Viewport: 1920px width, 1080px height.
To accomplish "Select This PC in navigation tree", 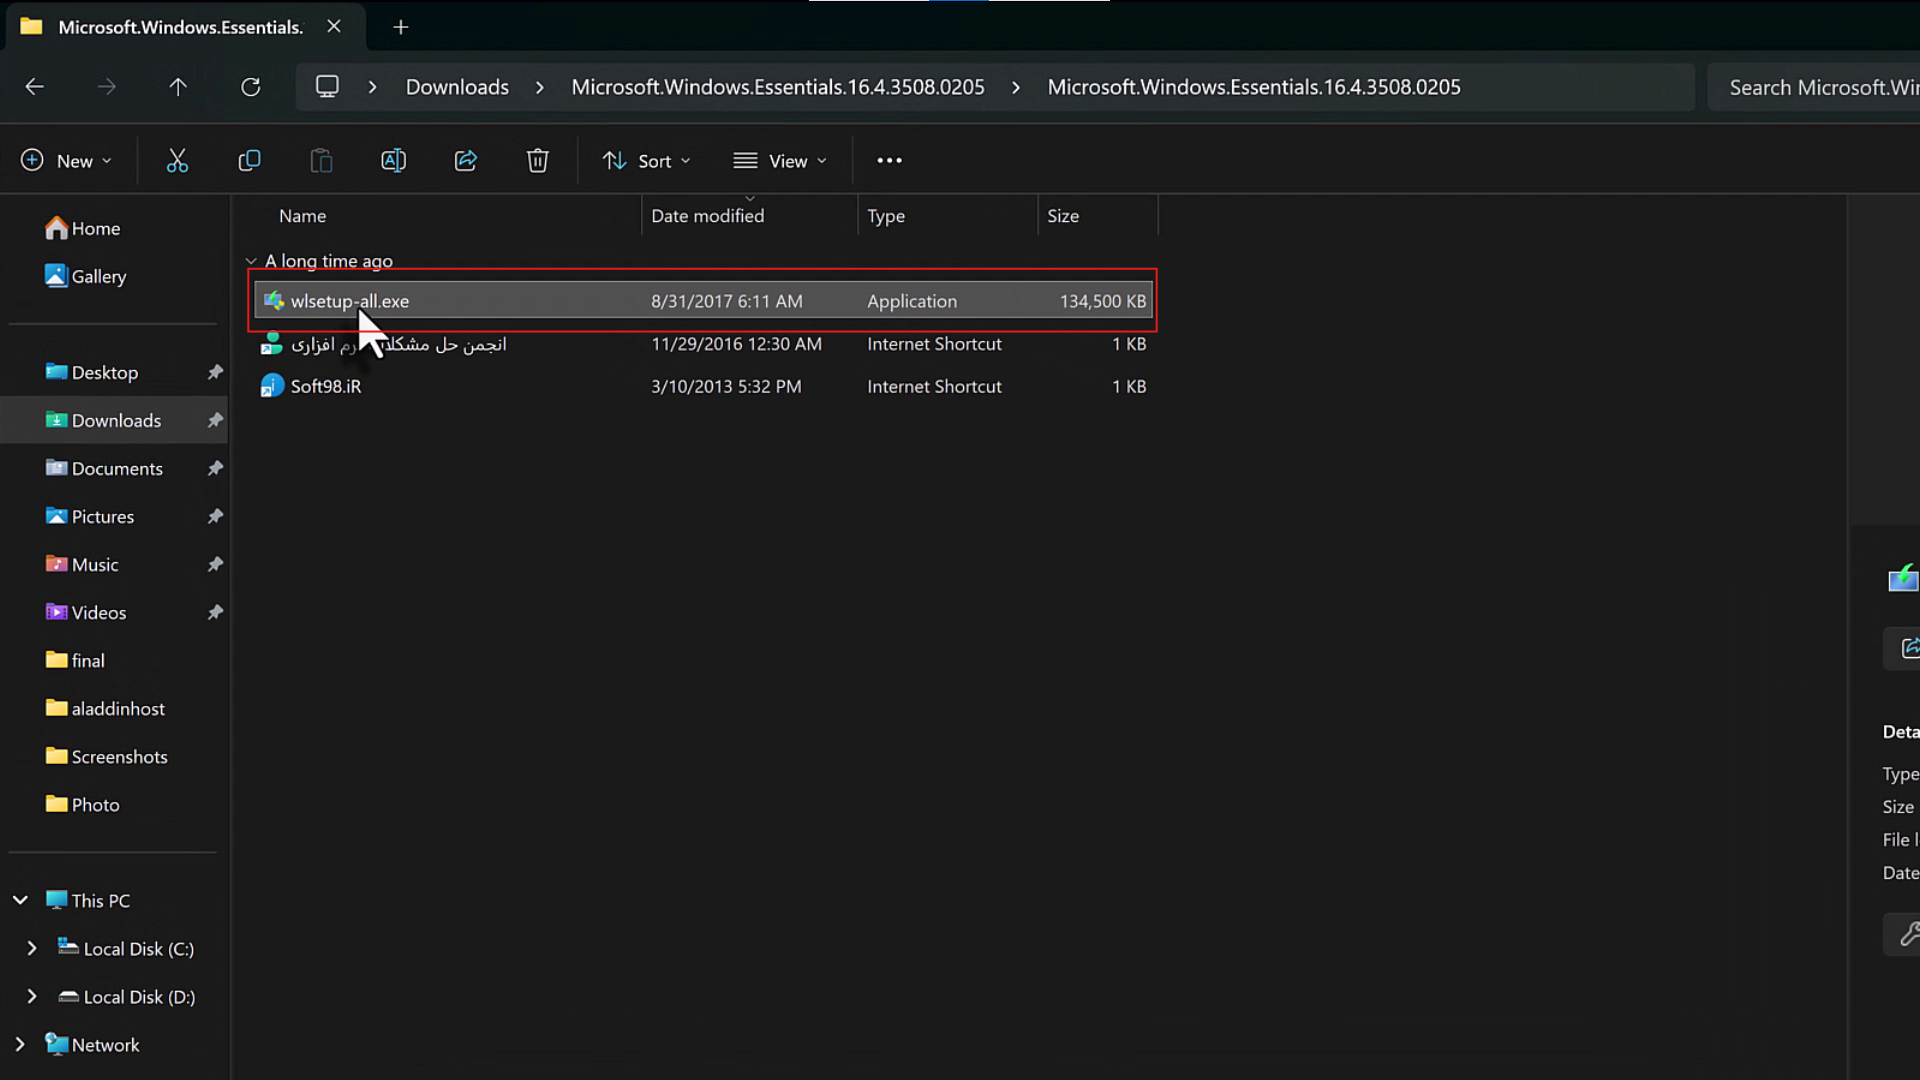I will [88, 900].
